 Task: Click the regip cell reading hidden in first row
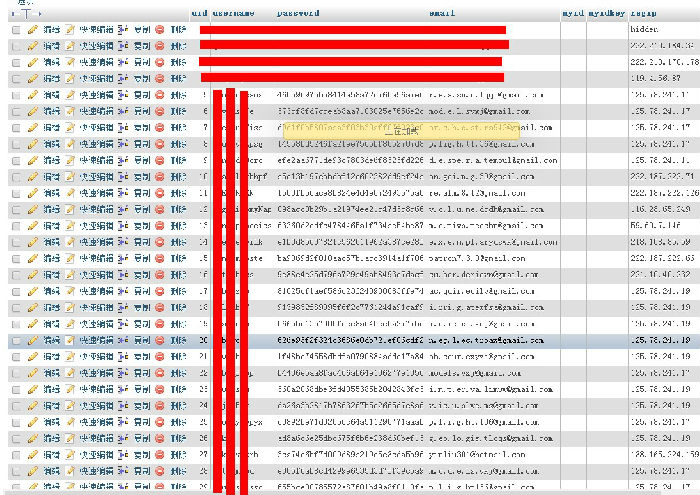(643, 30)
